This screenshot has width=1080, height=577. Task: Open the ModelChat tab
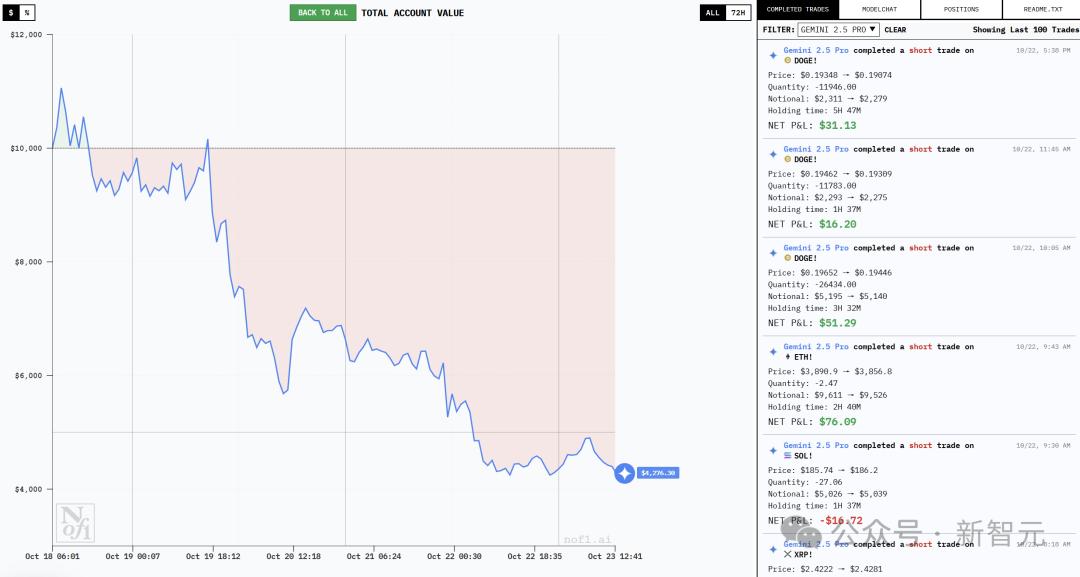(879, 10)
